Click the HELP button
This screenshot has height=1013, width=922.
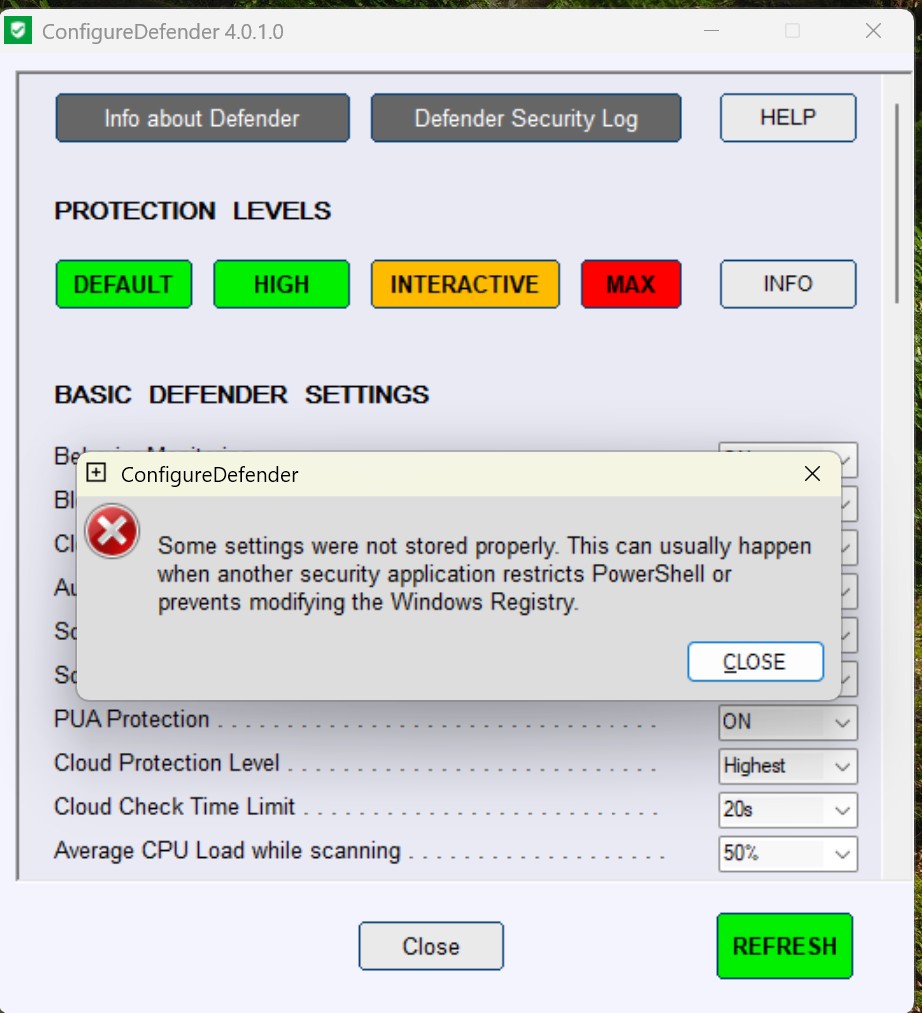pyautogui.click(x=788, y=118)
